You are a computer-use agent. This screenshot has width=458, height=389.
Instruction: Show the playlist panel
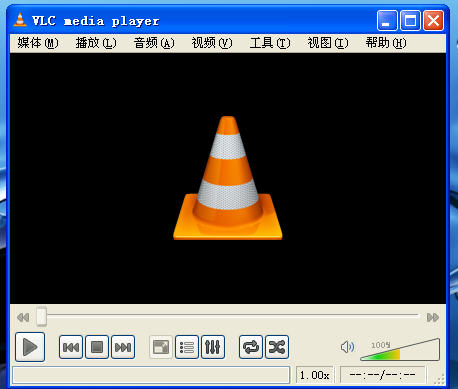click(187, 347)
